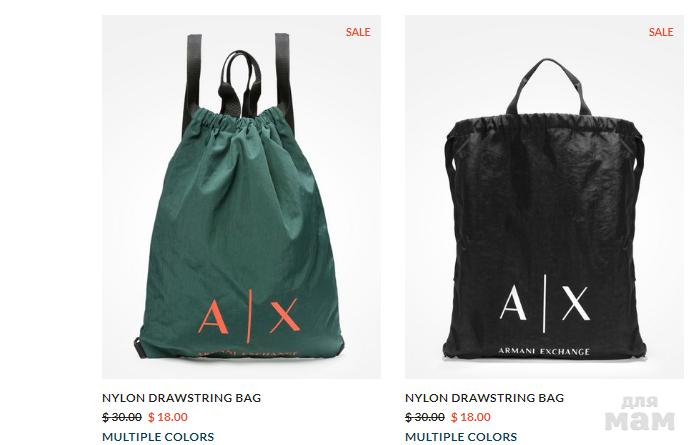Click the 'для мам' watermark logo

(x=640, y=414)
